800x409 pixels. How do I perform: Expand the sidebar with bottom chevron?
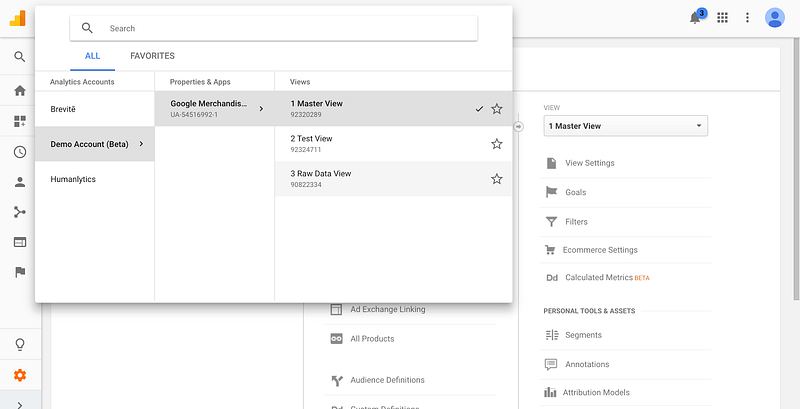[20, 405]
